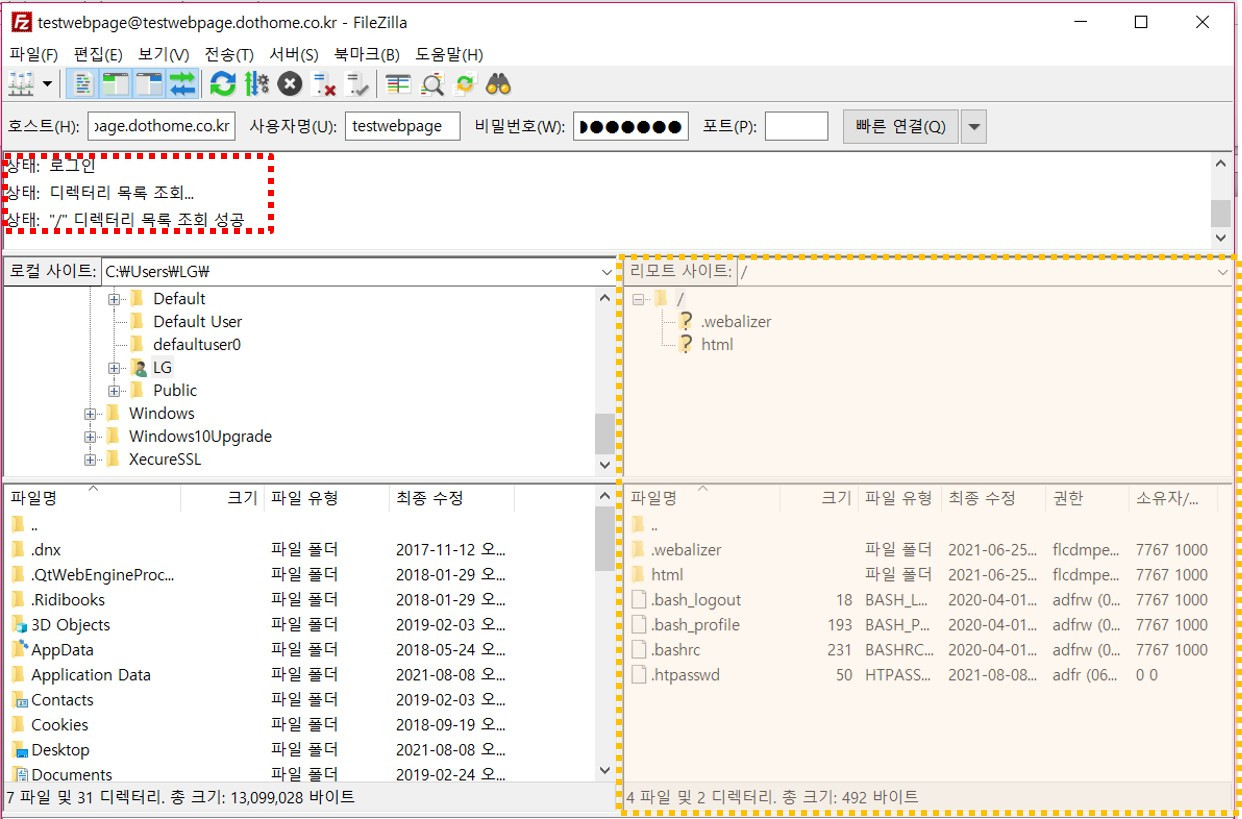The width and height of the screenshot is (1242, 819).
Task: Select Default User in local tree
Action: click(x=197, y=322)
